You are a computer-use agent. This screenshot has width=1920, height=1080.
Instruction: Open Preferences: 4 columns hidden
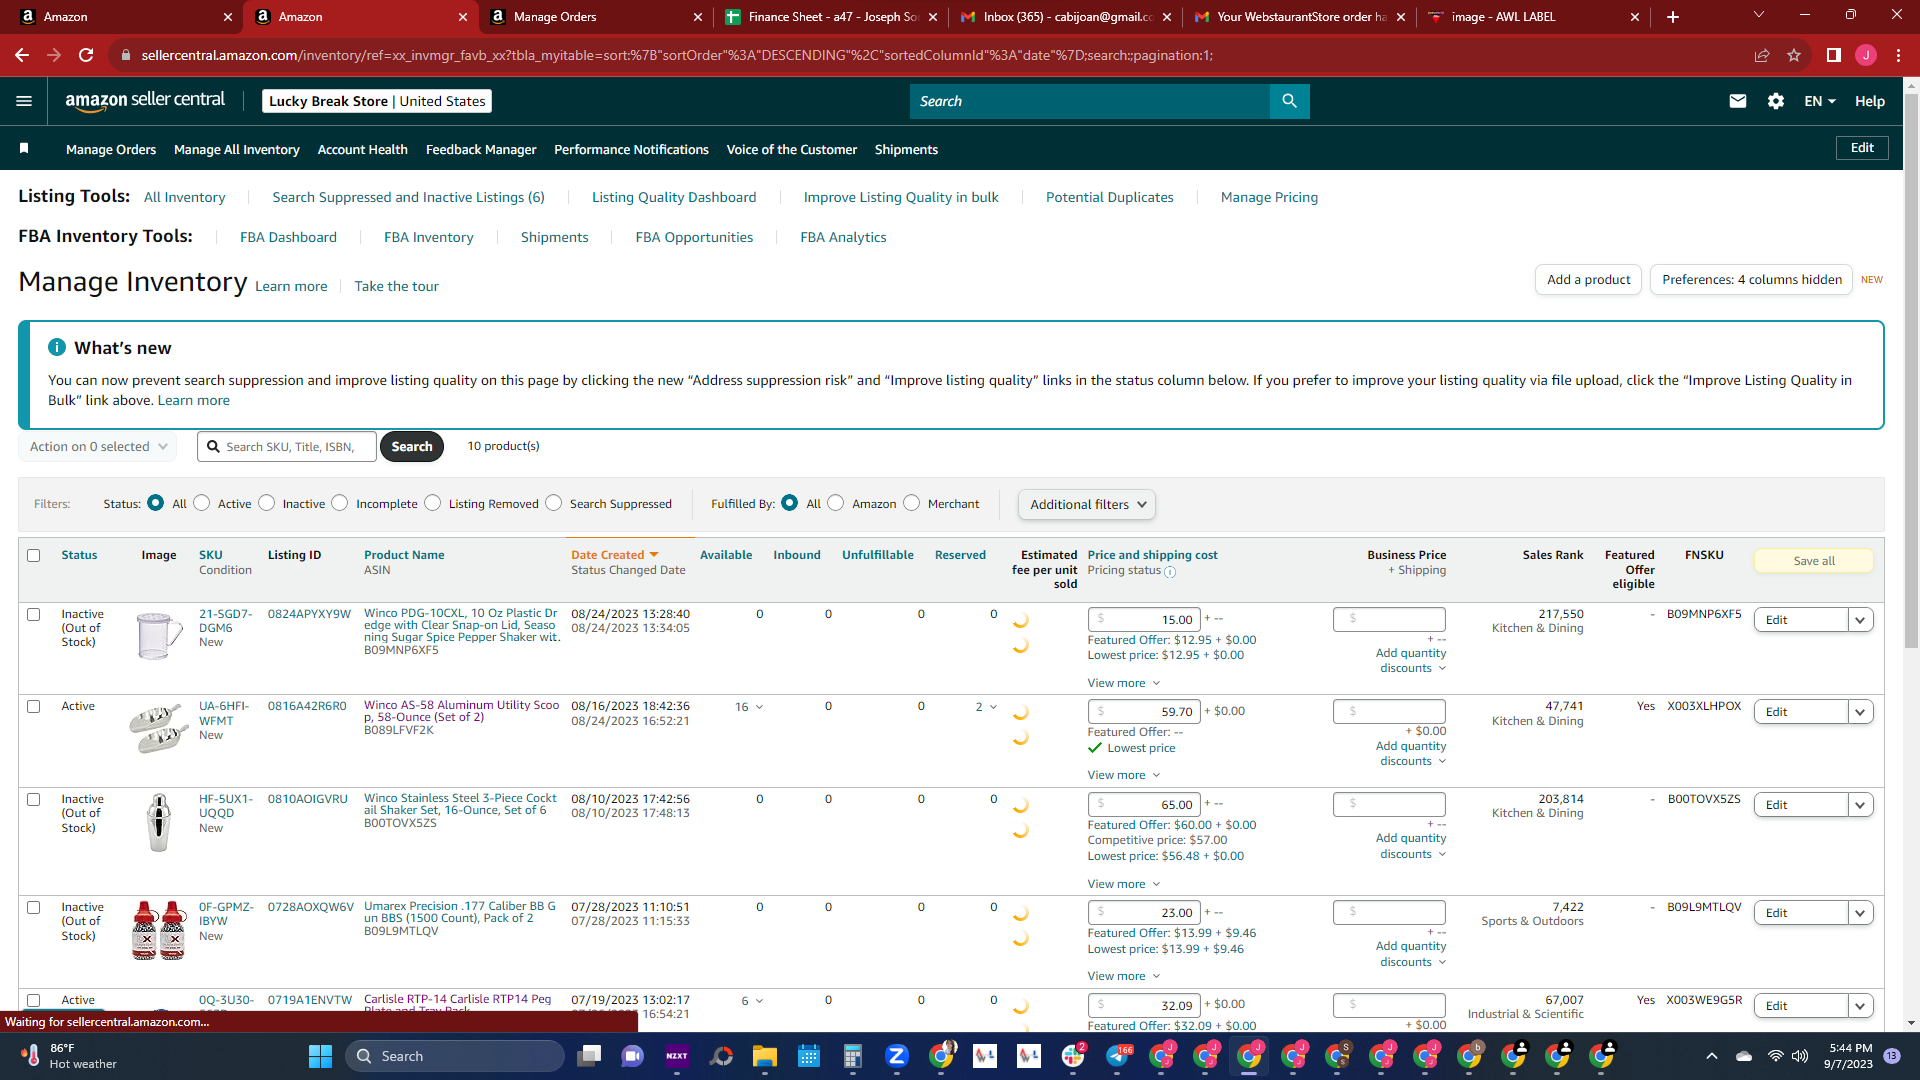(x=1751, y=280)
